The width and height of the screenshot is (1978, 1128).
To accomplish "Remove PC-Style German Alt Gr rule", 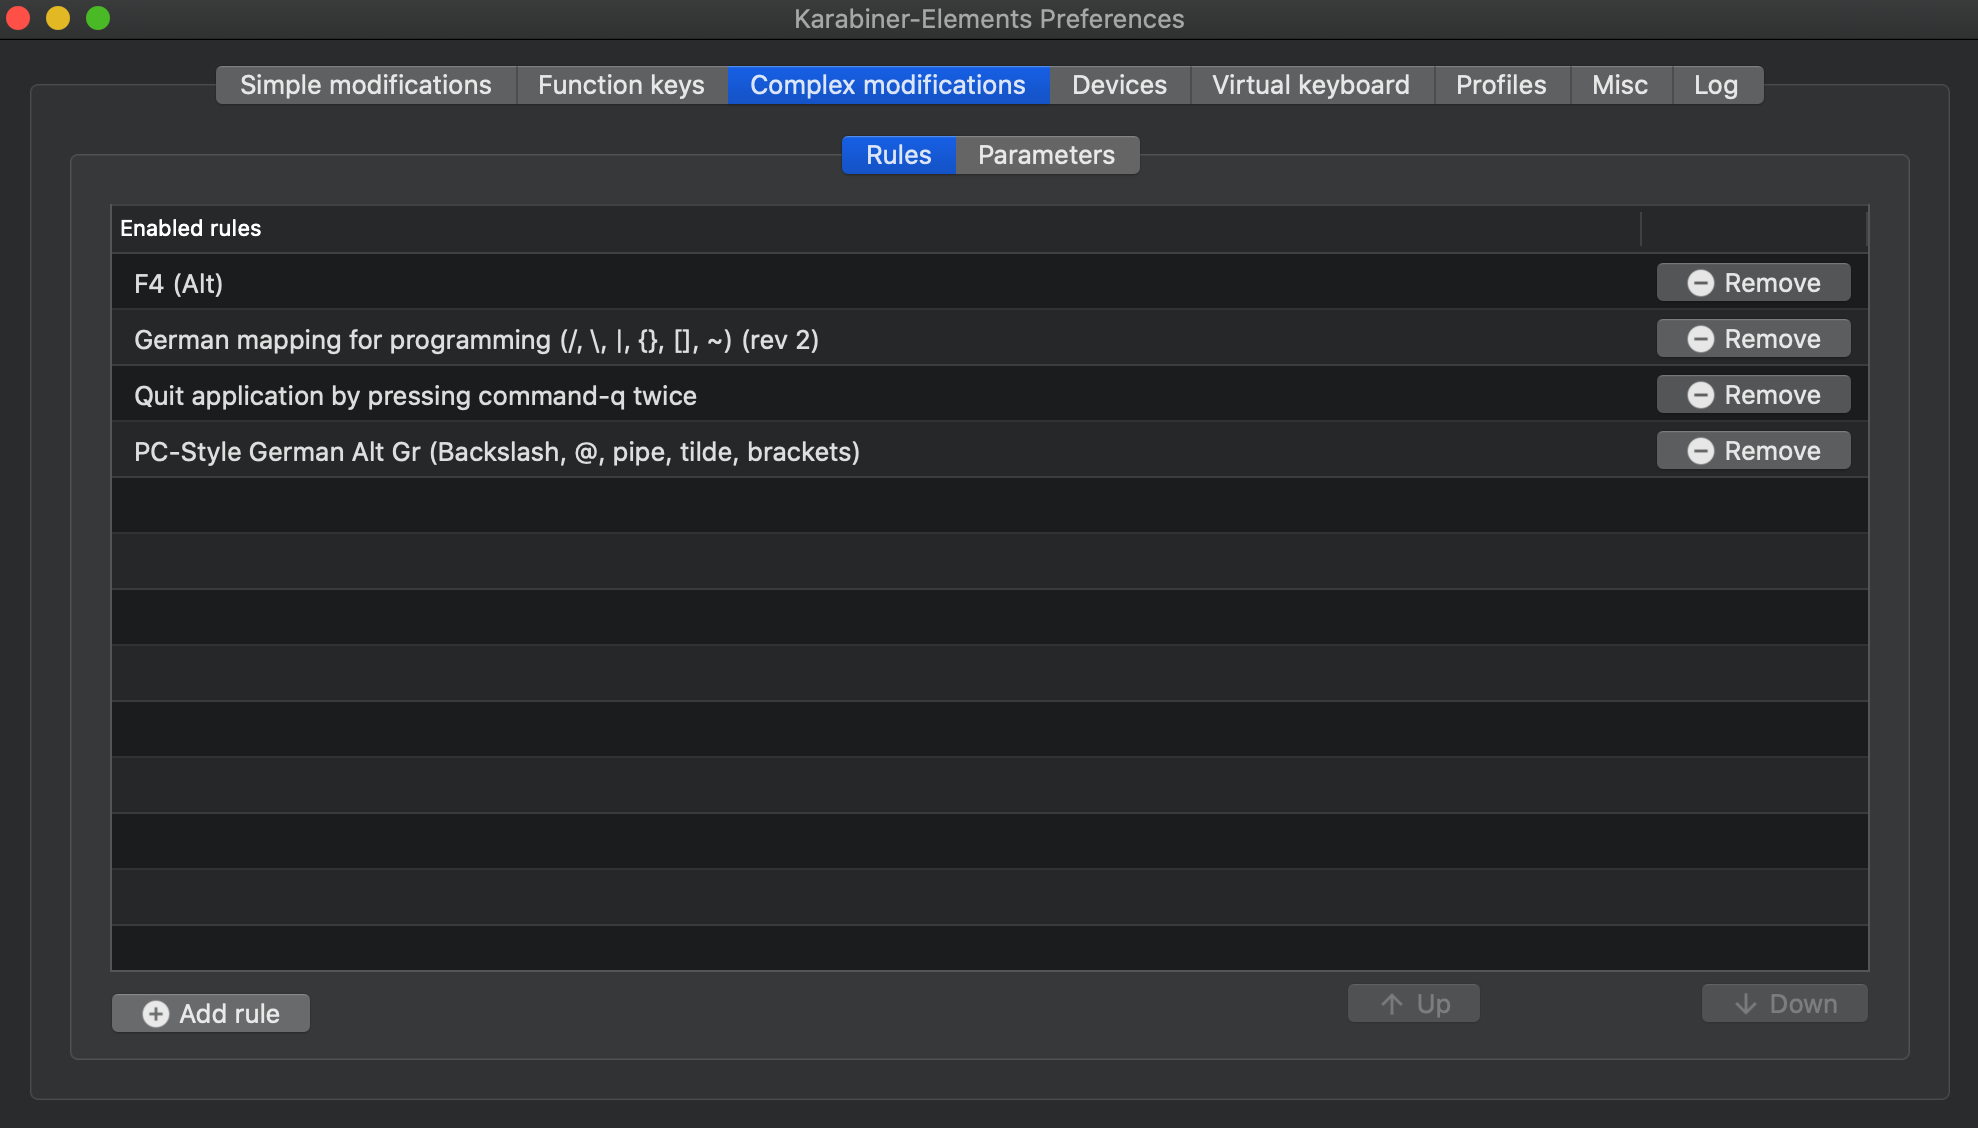I will coord(1754,450).
